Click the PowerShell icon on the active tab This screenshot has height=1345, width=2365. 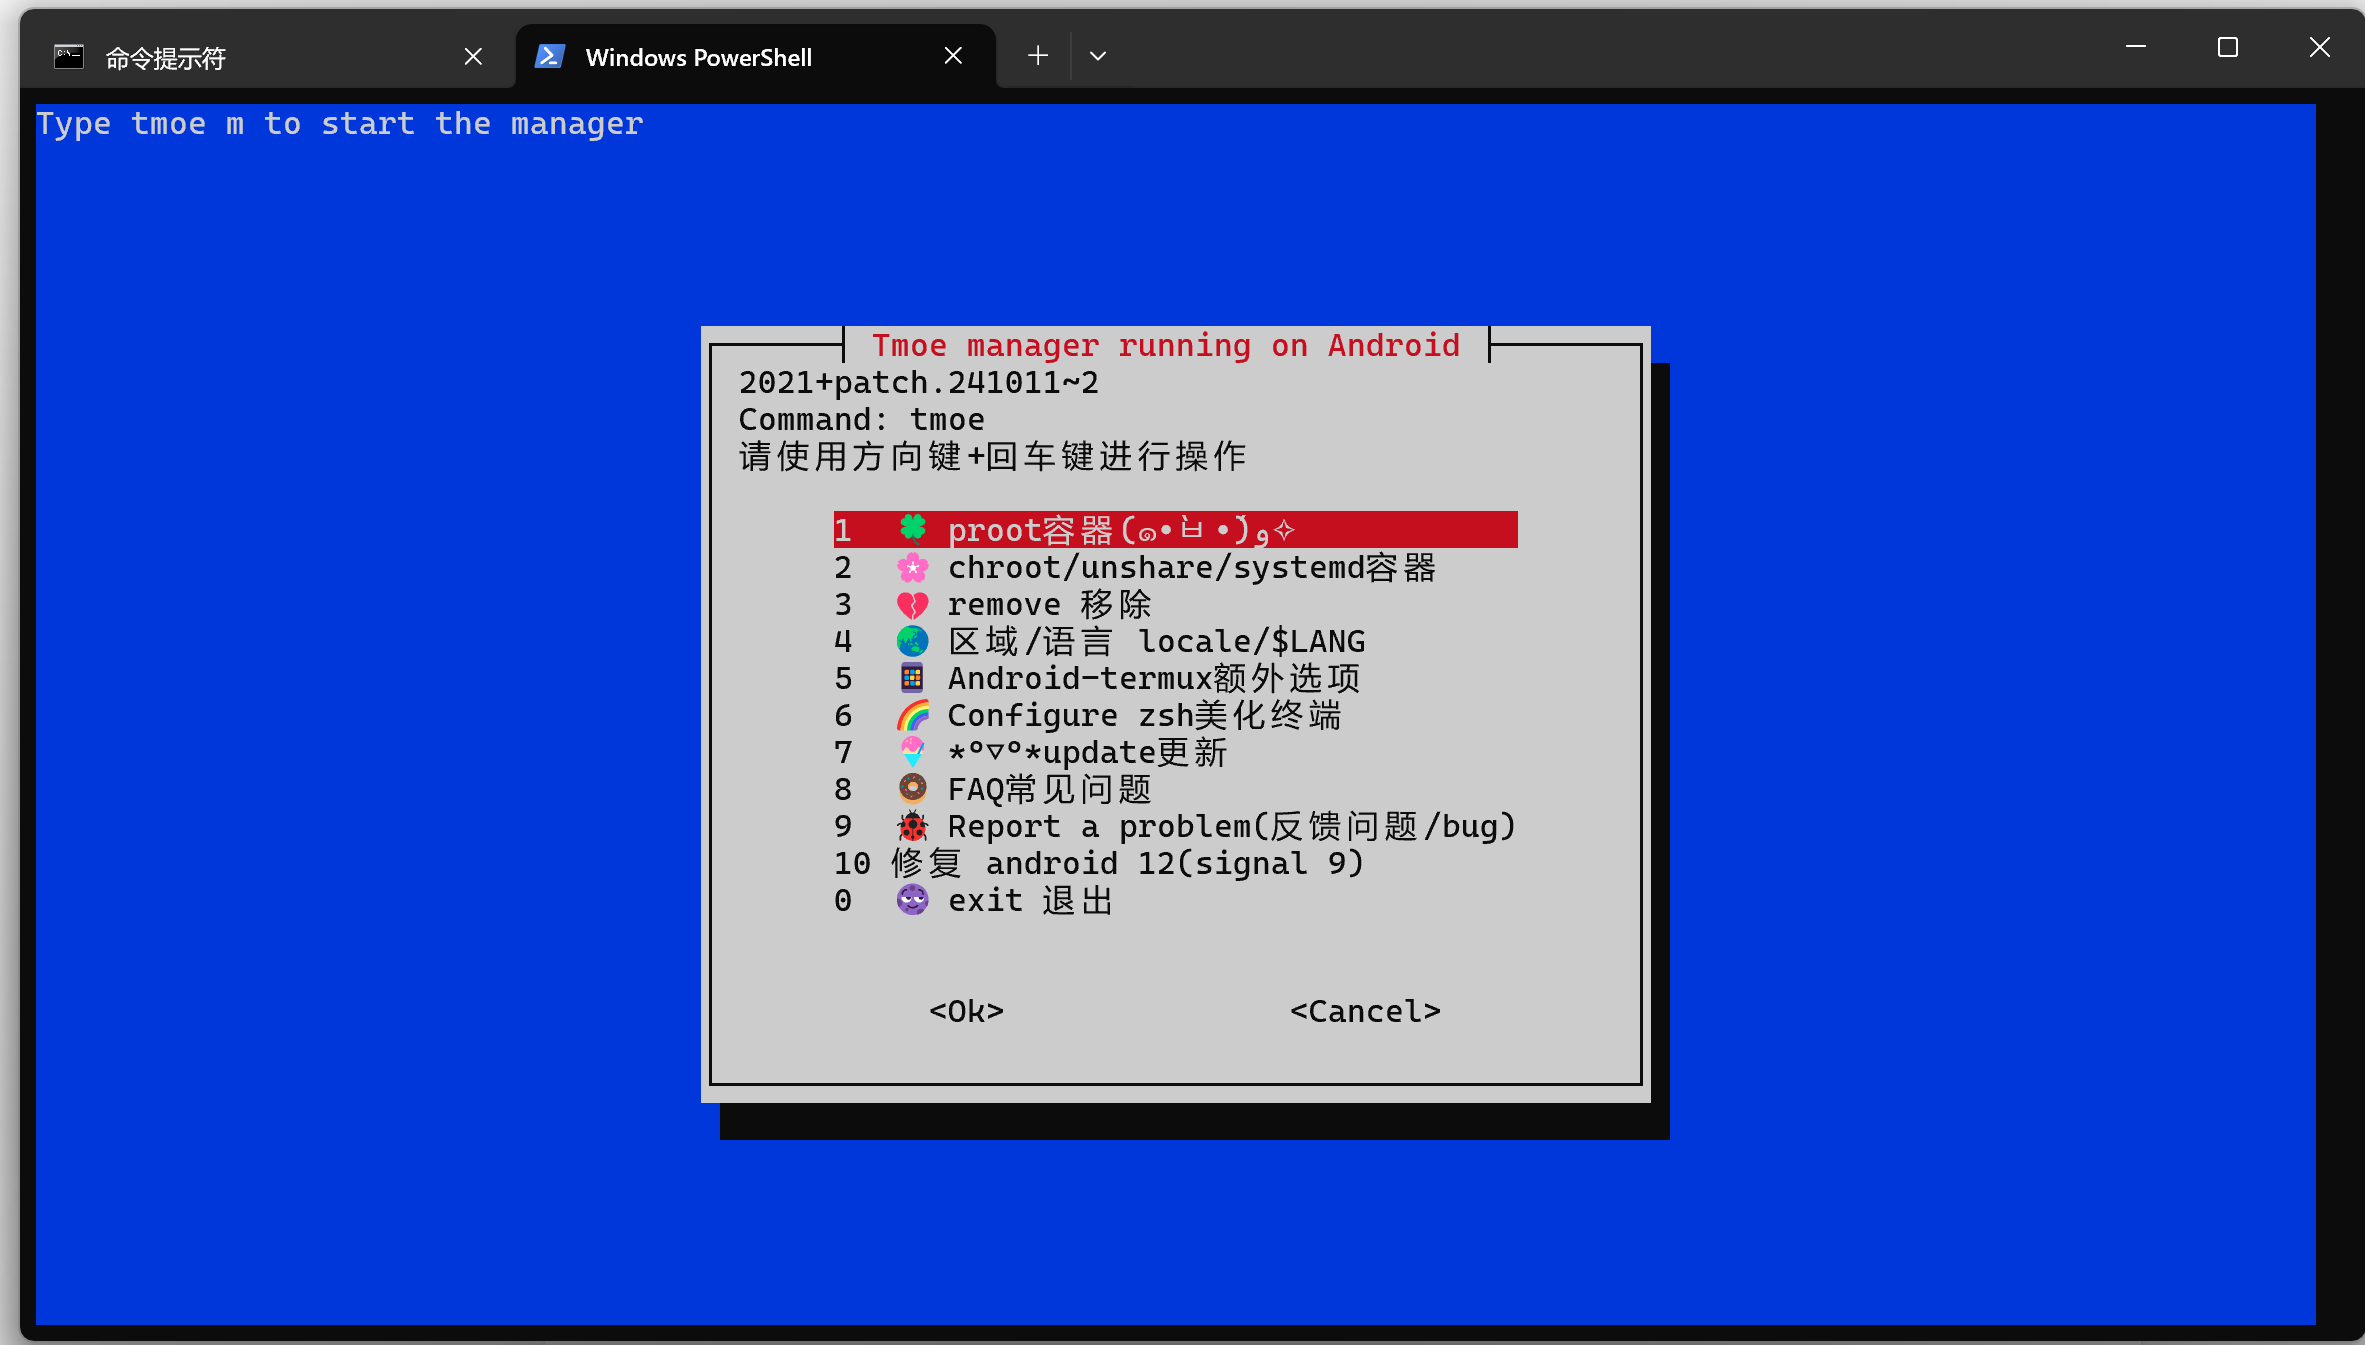click(x=550, y=56)
